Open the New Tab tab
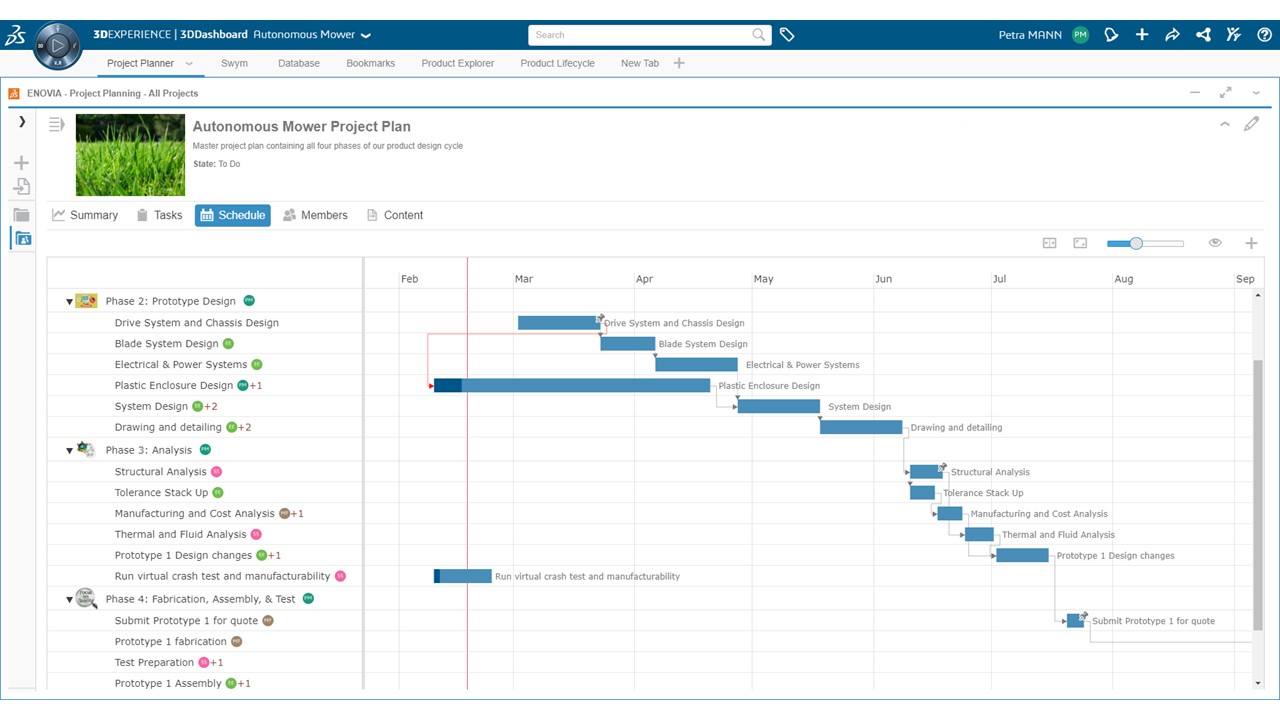This screenshot has height=720, width=1280. coord(640,63)
